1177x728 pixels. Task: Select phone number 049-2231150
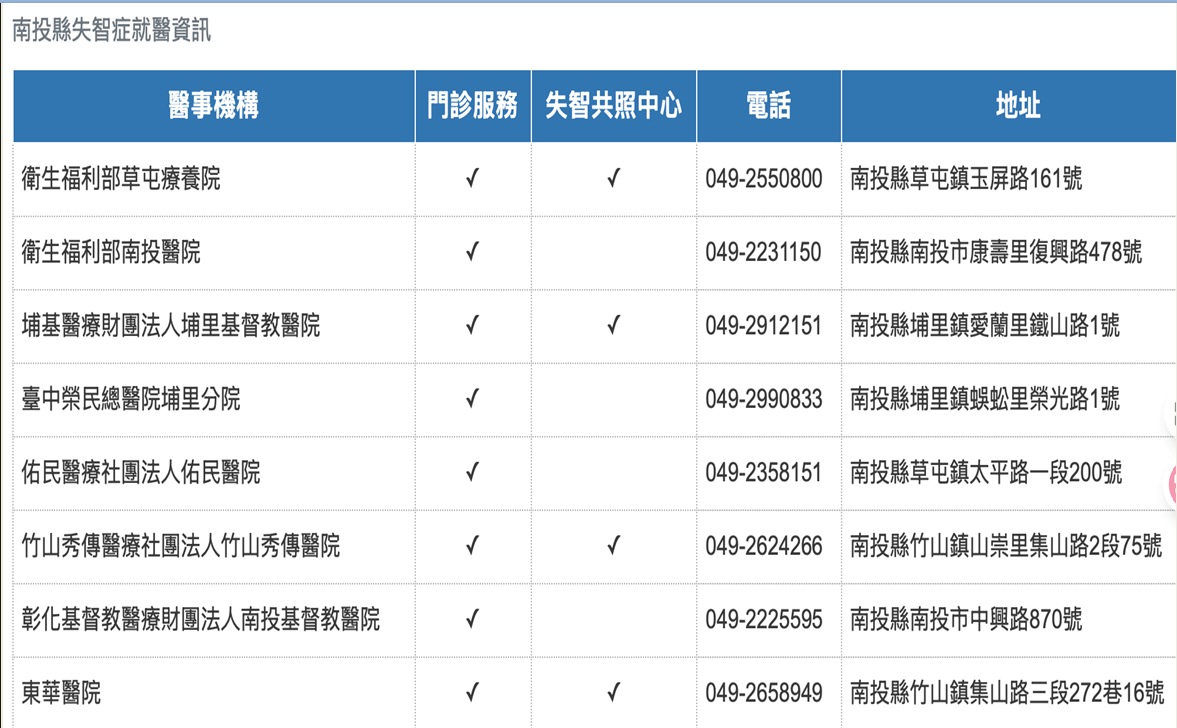click(x=763, y=252)
